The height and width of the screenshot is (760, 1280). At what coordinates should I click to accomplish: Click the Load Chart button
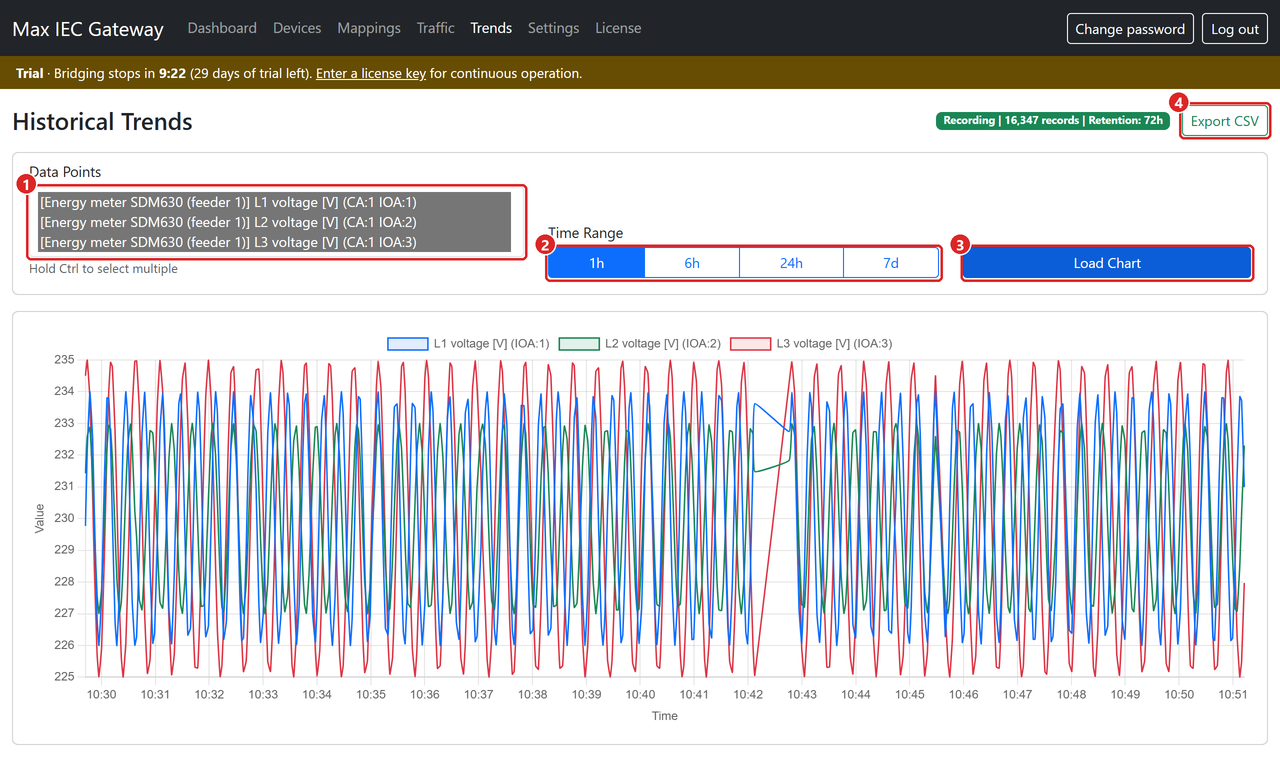coord(1107,263)
